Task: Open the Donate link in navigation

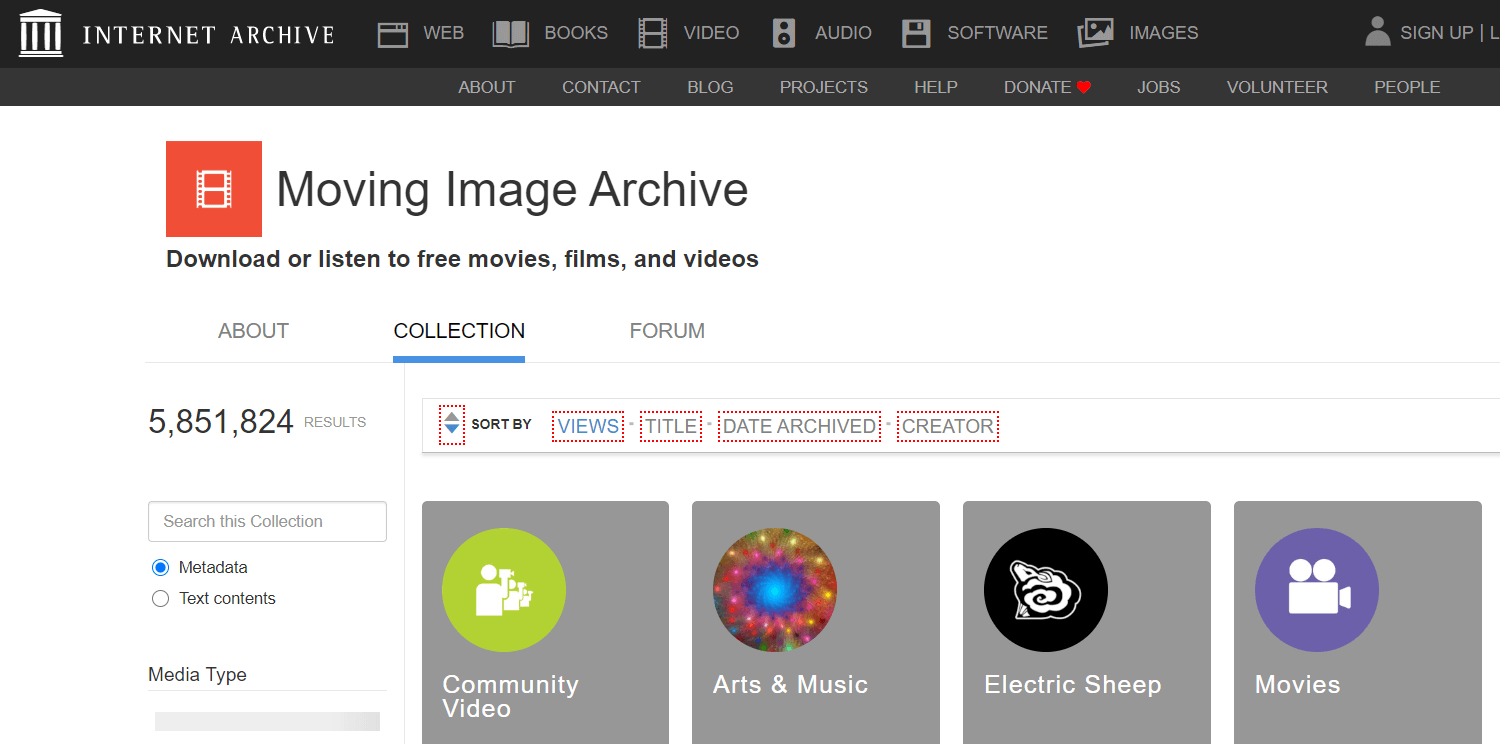Action: [1046, 87]
